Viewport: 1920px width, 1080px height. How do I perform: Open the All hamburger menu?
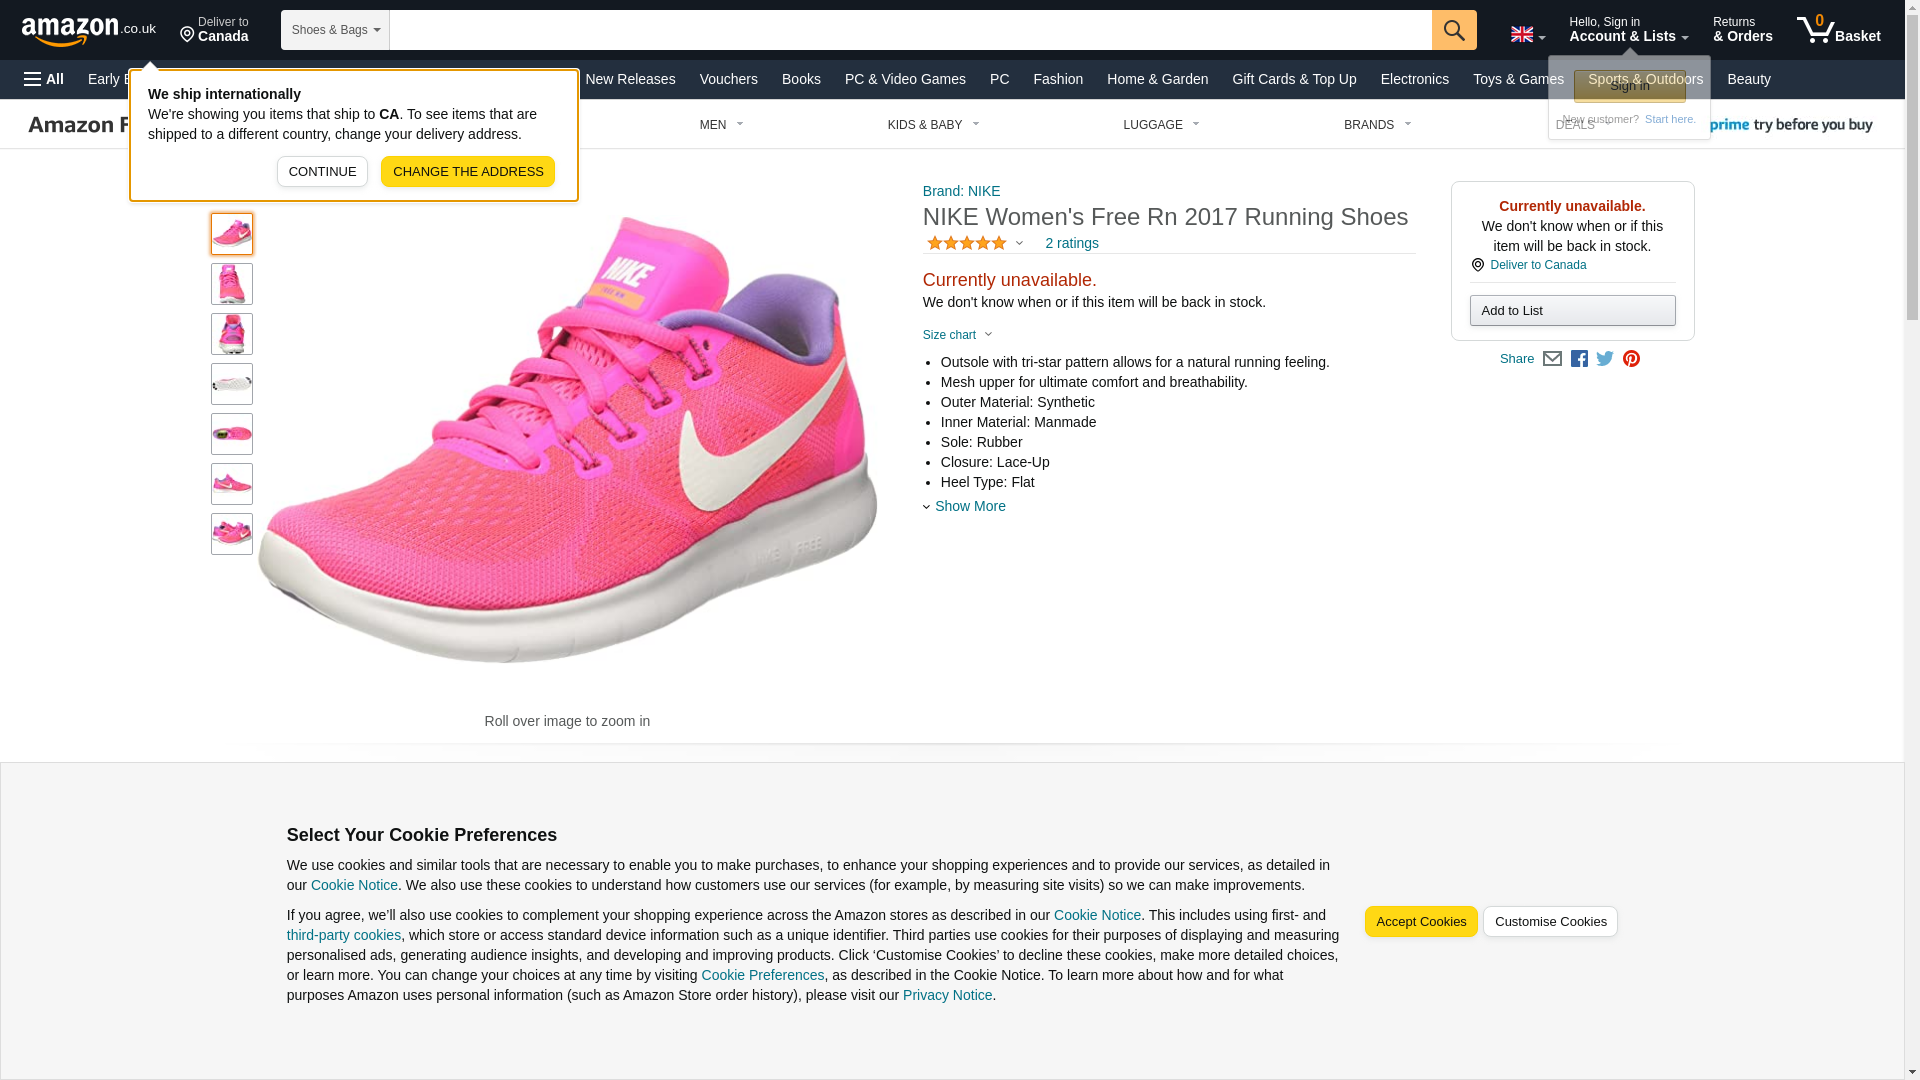(44, 79)
